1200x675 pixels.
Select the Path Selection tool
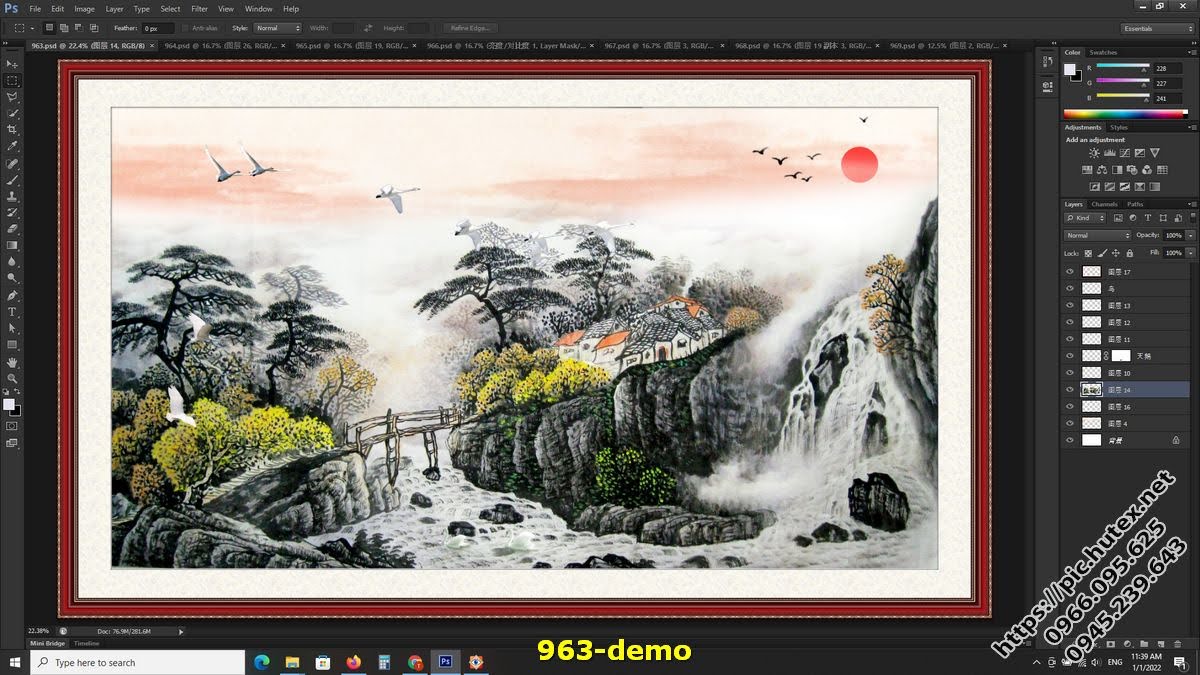click(12, 328)
